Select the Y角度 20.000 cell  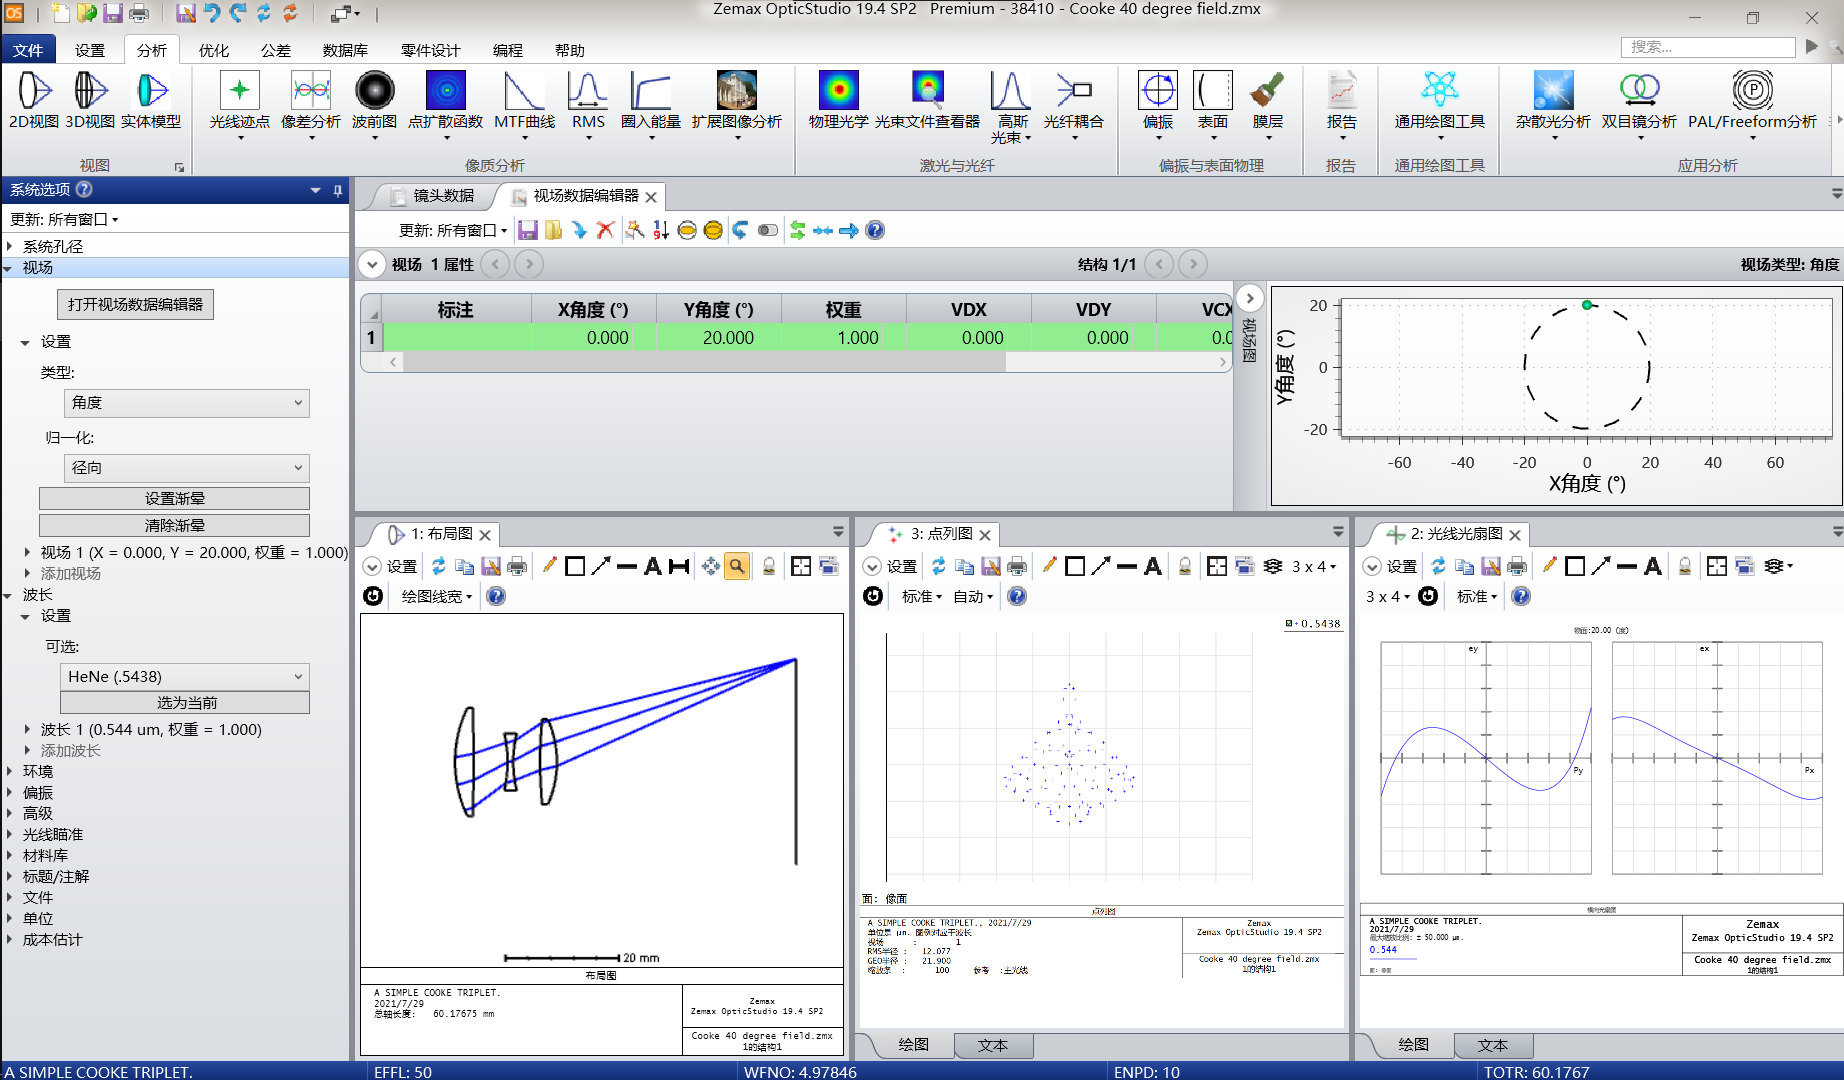(719, 338)
